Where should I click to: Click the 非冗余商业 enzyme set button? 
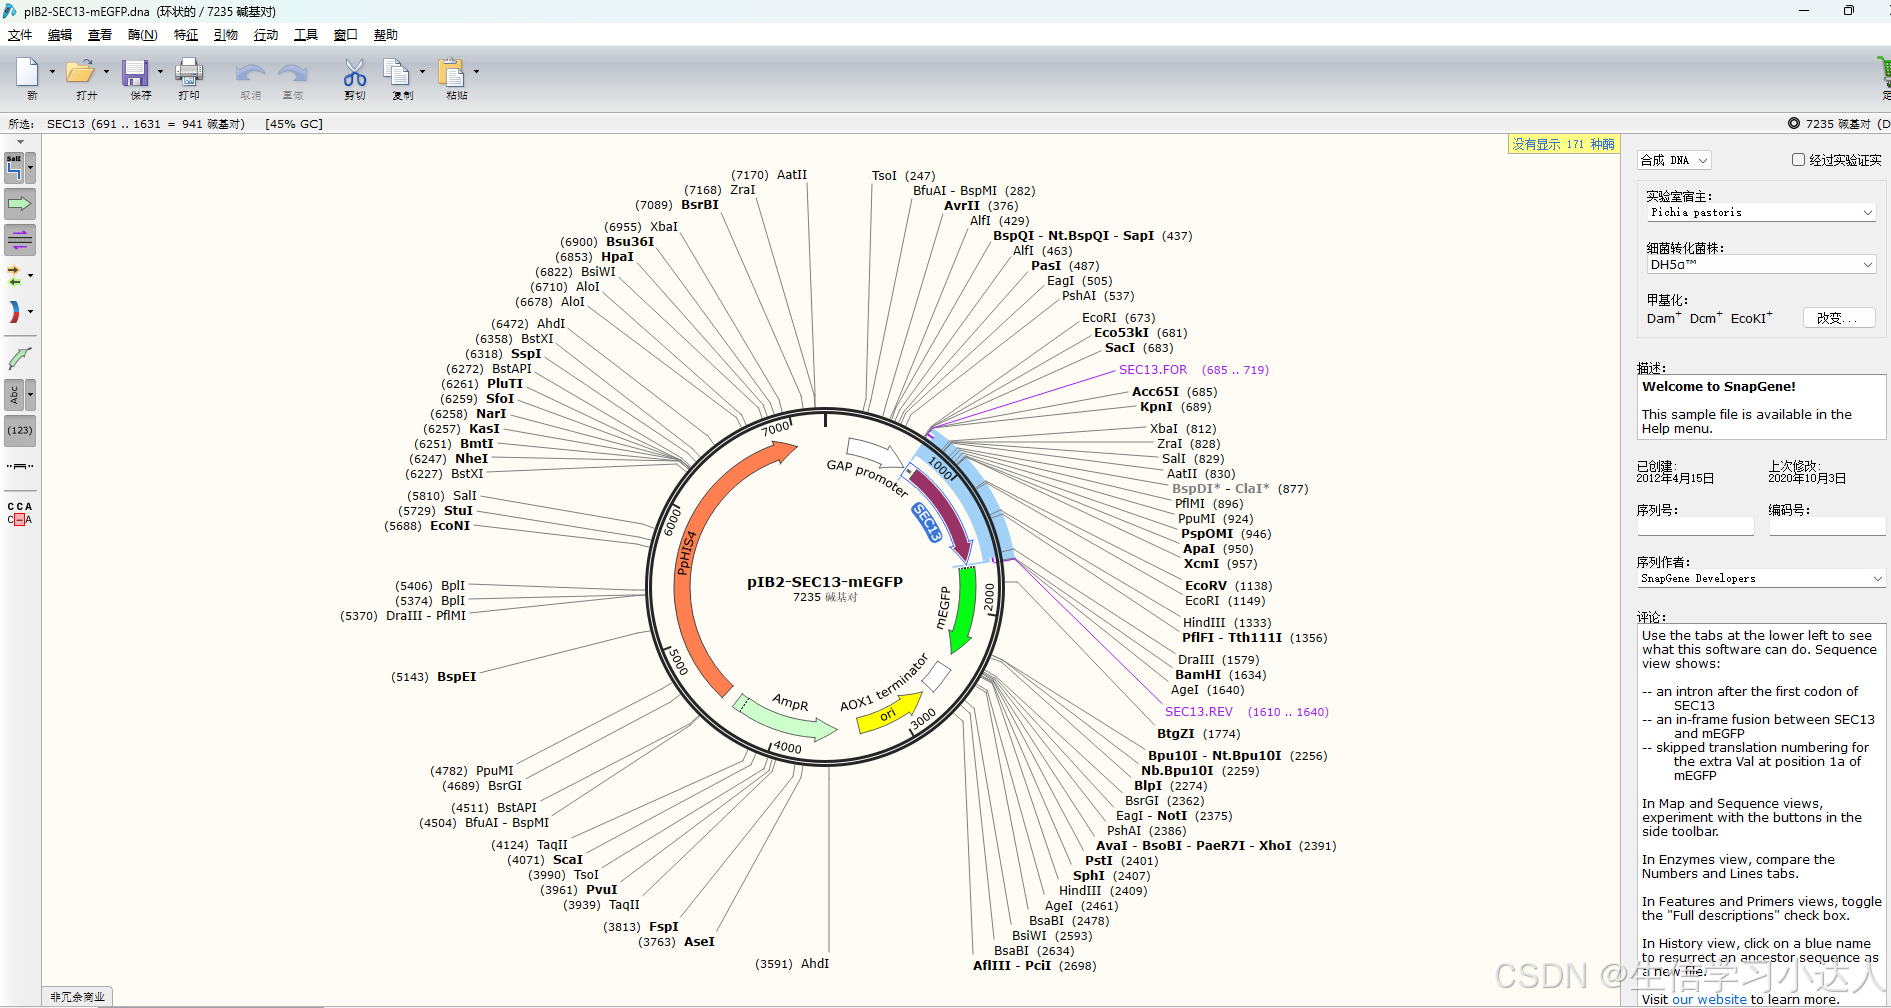[78, 997]
